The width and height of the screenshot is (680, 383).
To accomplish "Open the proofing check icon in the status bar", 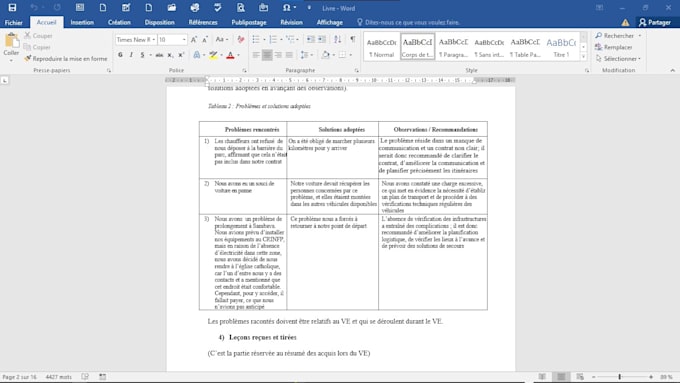I will [x=85, y=376].
